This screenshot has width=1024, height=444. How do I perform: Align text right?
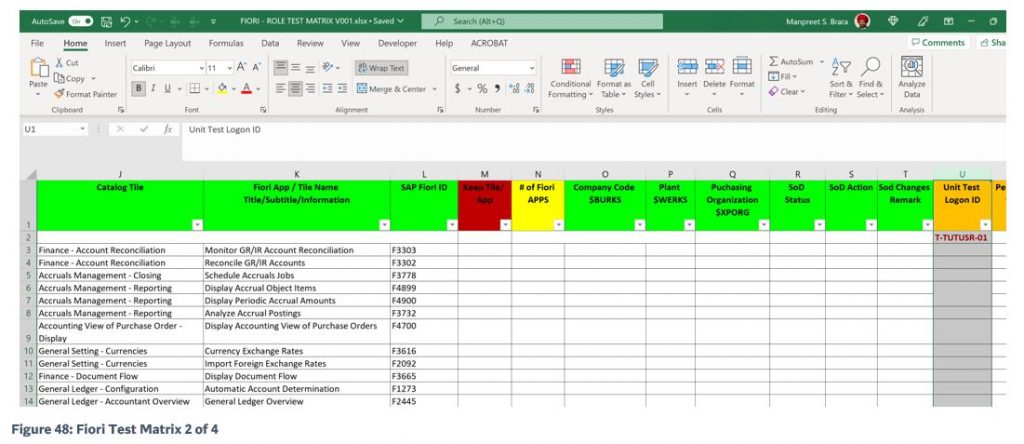coord(311,88)
